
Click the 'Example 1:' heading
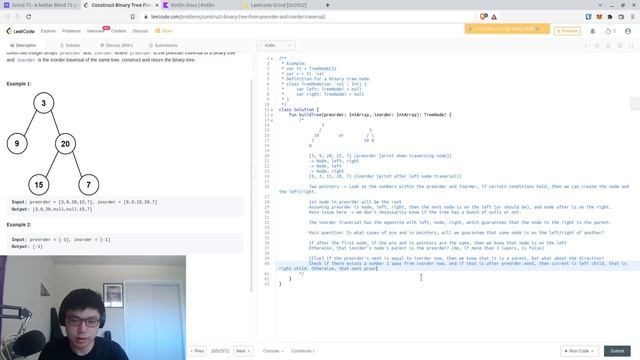click(19, 84)
